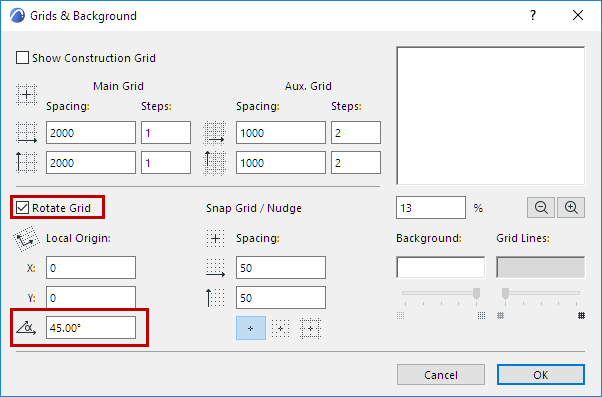This screenshot has height=397, width=602.
Task: Click the Background intensity slider handle
Action: click(x=476, y=294)
